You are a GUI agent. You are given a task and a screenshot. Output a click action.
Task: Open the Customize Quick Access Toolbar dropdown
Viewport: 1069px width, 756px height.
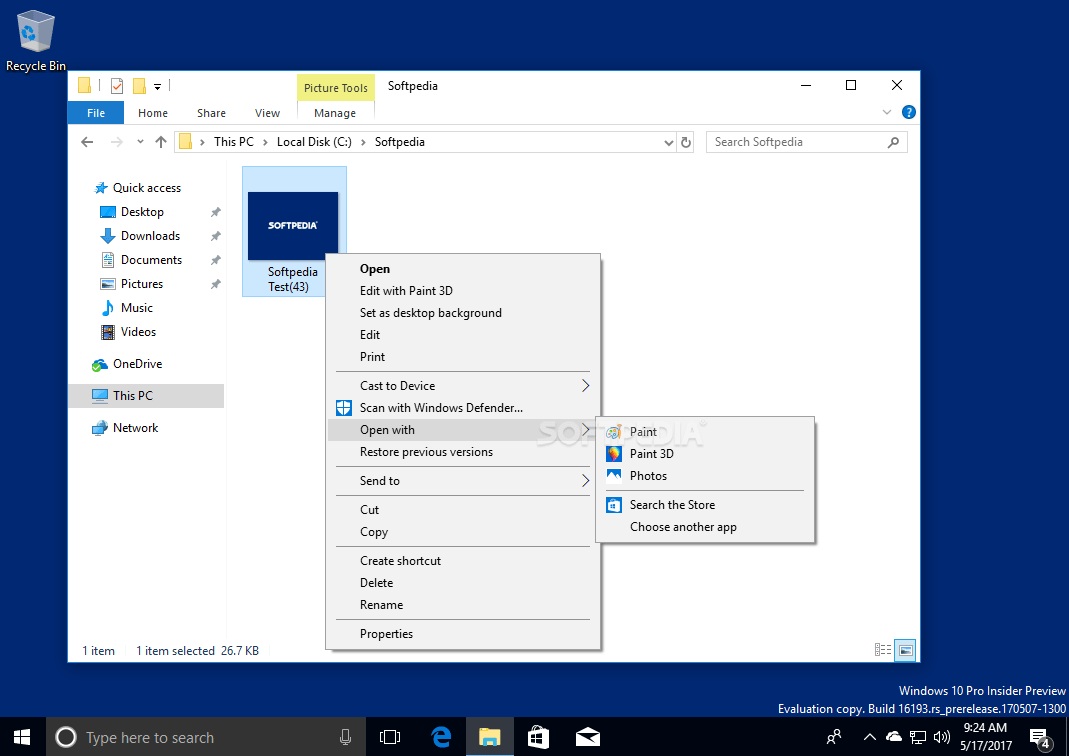pyautogui.click(x=157, y=86)
